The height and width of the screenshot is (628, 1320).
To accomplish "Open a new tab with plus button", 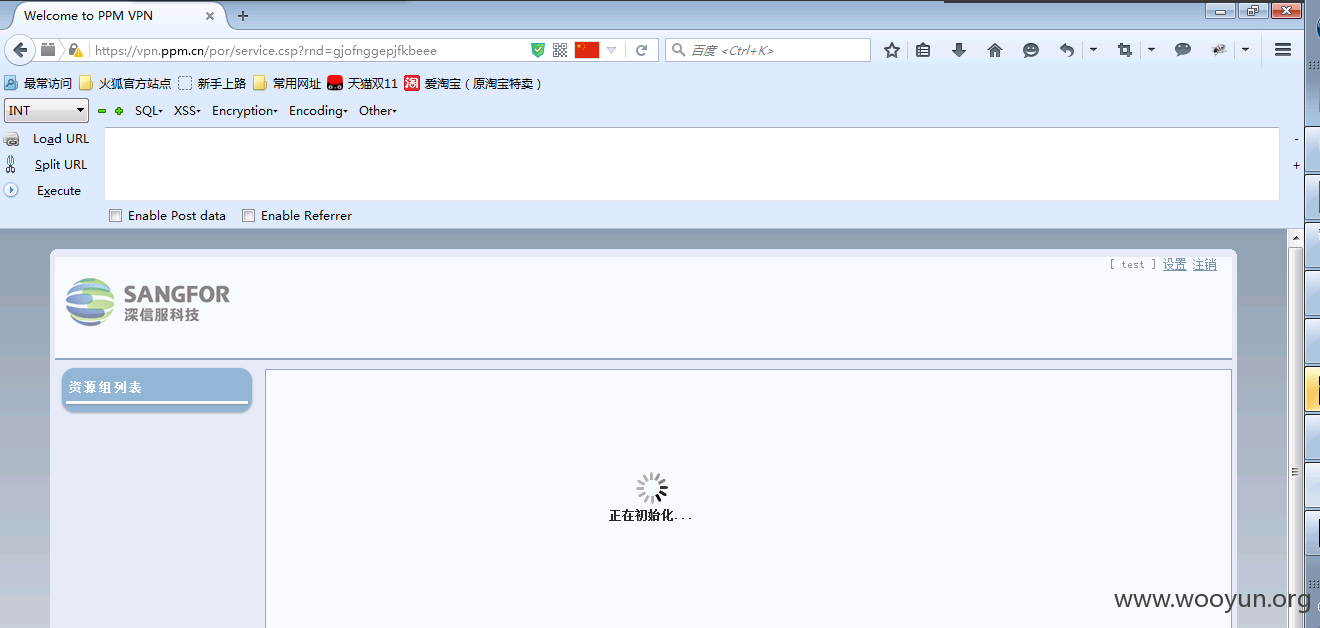I will coord(243,16).
